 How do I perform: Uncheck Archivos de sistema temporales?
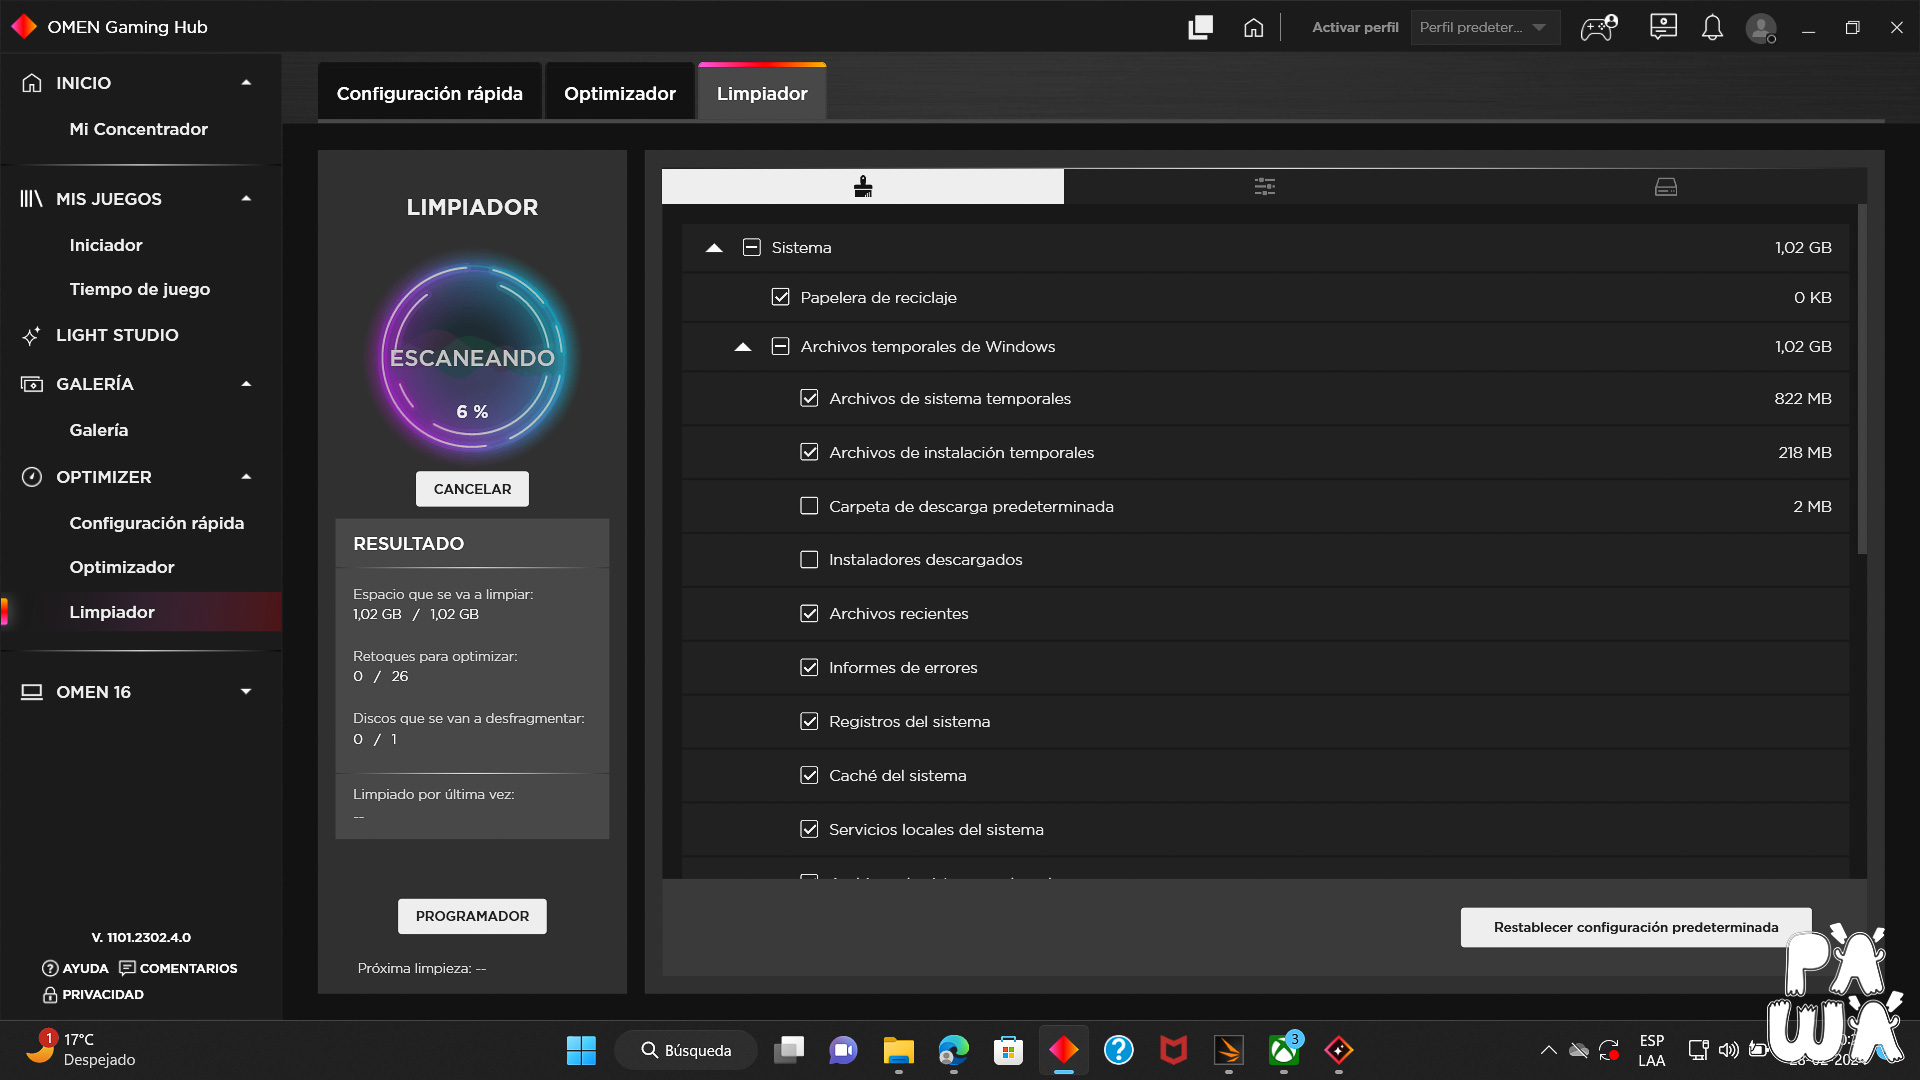(810, 398)
